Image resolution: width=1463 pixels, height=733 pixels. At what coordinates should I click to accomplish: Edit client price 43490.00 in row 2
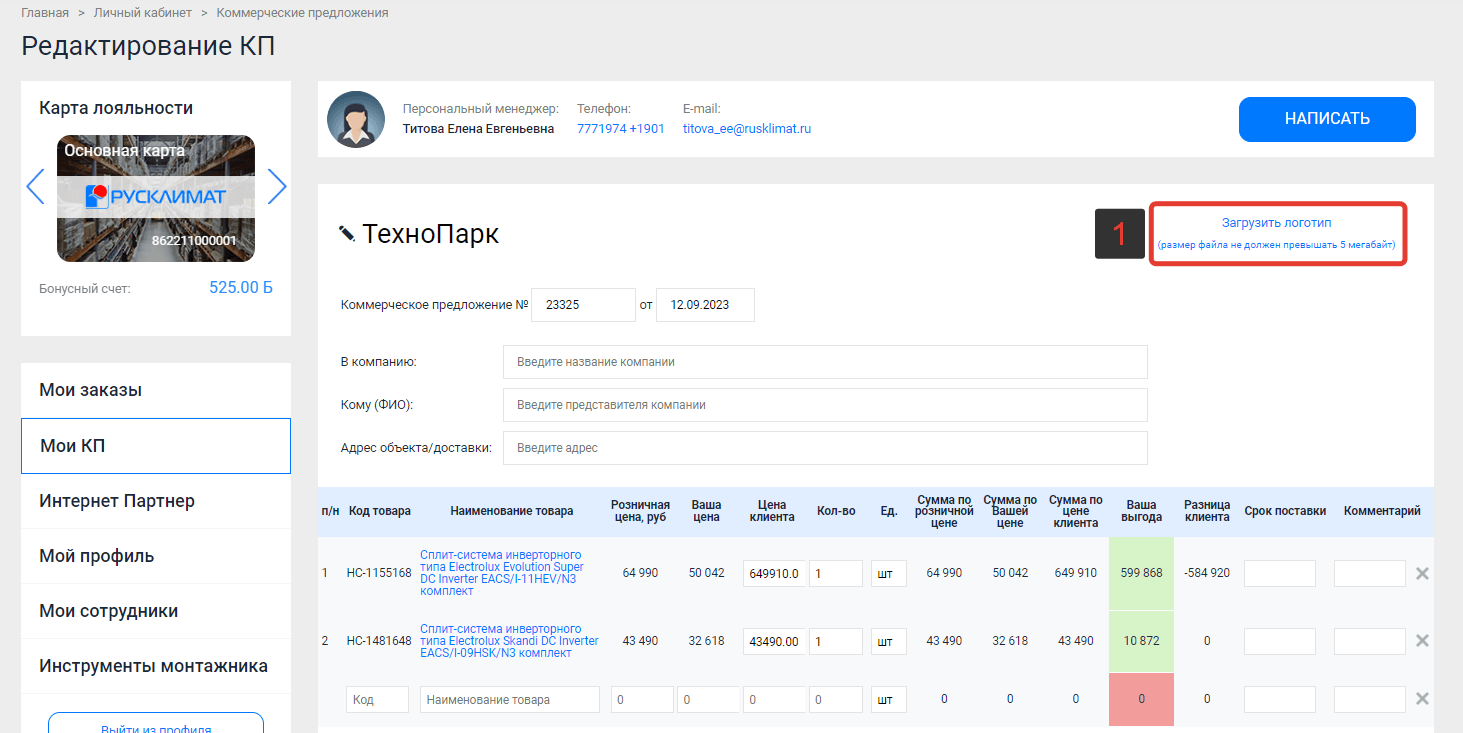coord(774,641)
